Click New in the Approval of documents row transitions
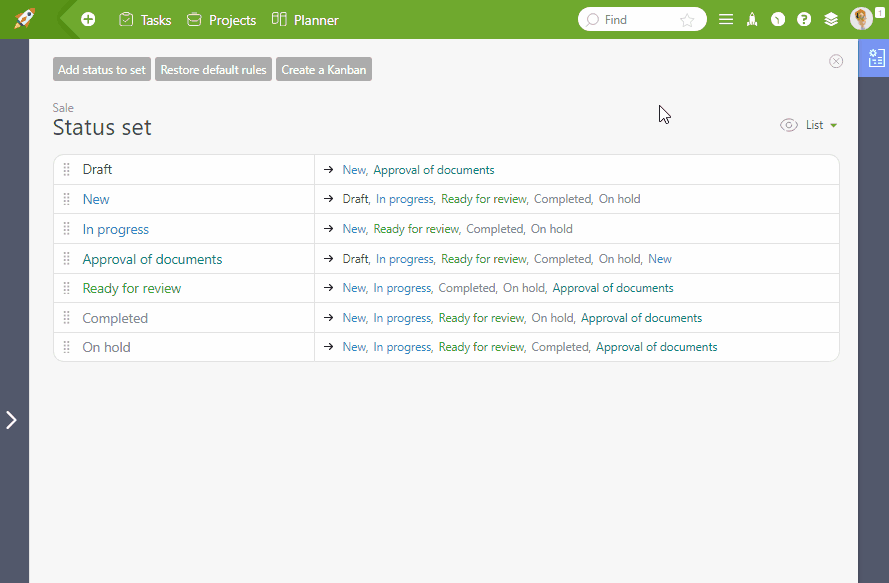 660,259
